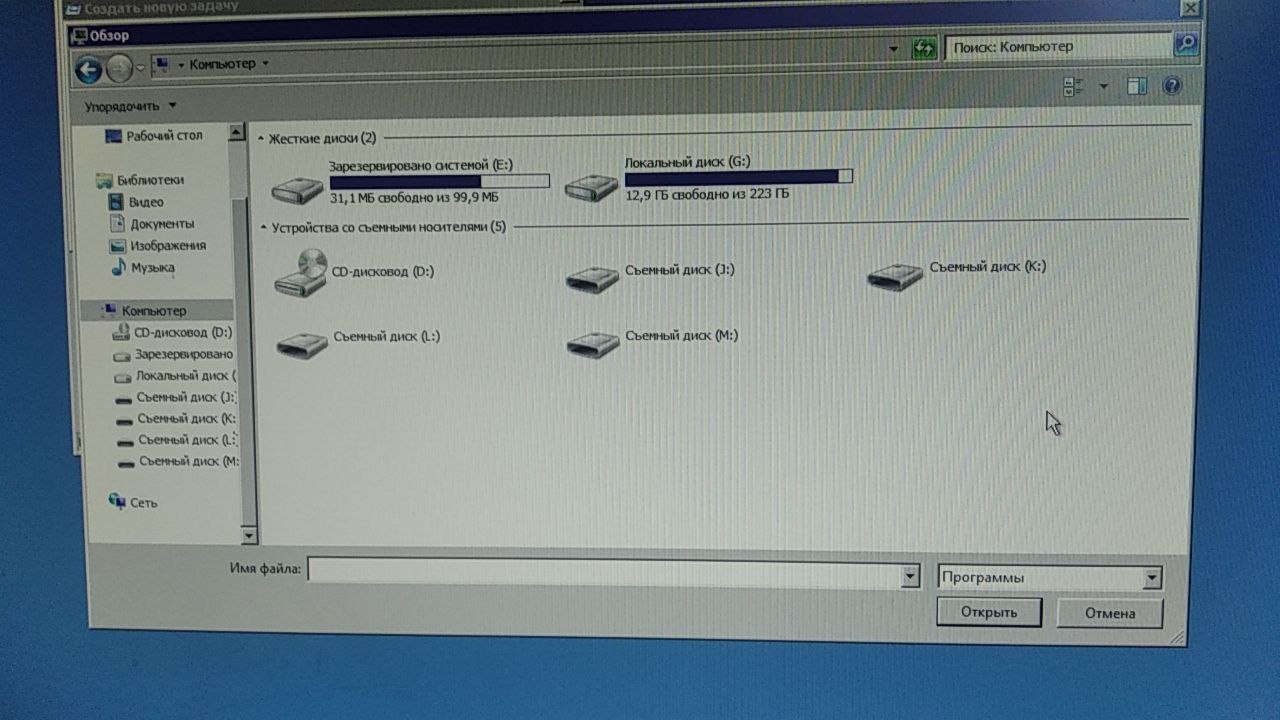Click the computer icon in the address bar
The height and width of the screenshot is (720, 1280).
(161, 64)
